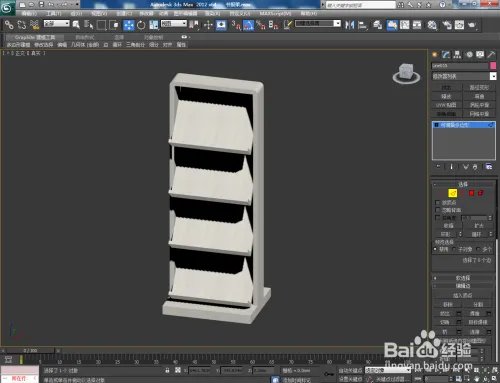The width and height of the screenshot is (500, 383).
Task: Select the first Preview Selection radio button
Action: pos(436,249)
